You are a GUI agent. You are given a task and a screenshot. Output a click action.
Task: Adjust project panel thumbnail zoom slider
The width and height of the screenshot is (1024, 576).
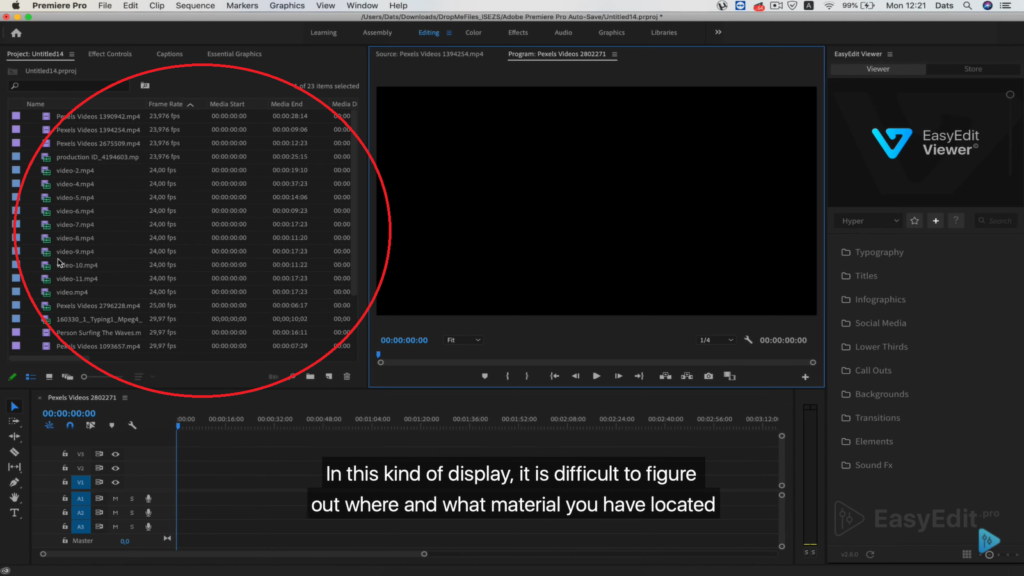pos(84,377)
